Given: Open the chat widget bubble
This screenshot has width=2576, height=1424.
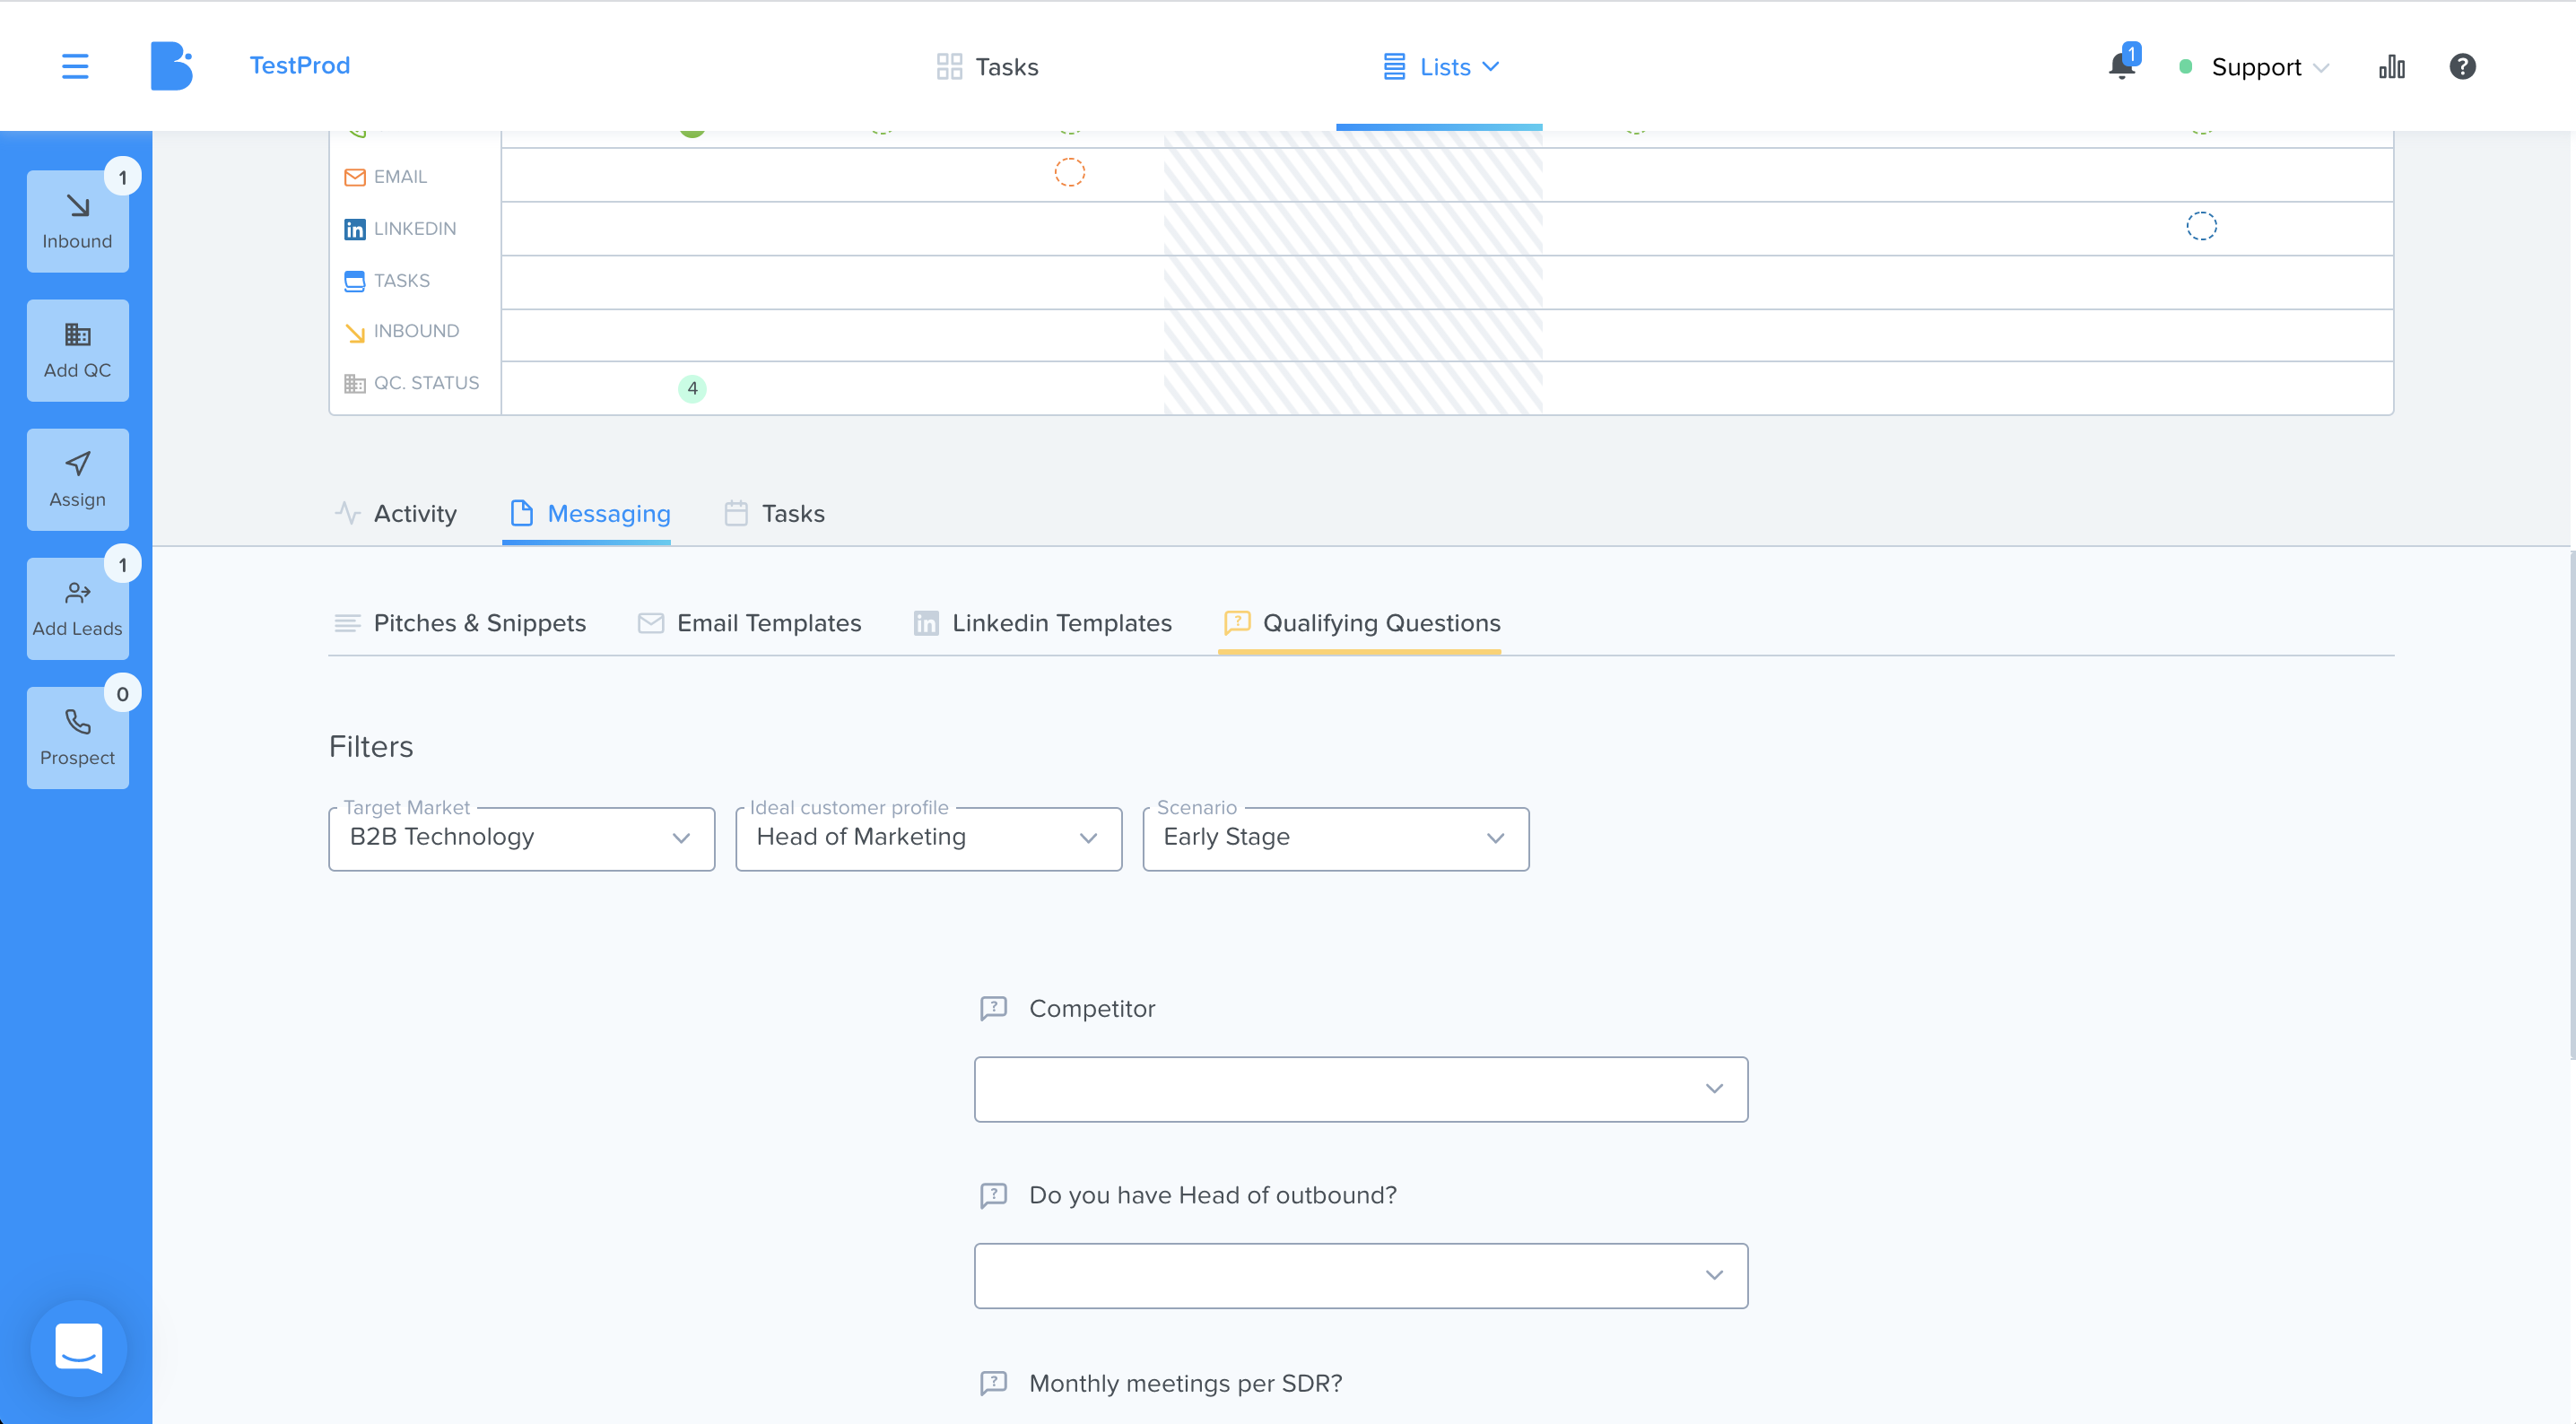Looking at the screenshot, I should click(x=78, y=1348).
